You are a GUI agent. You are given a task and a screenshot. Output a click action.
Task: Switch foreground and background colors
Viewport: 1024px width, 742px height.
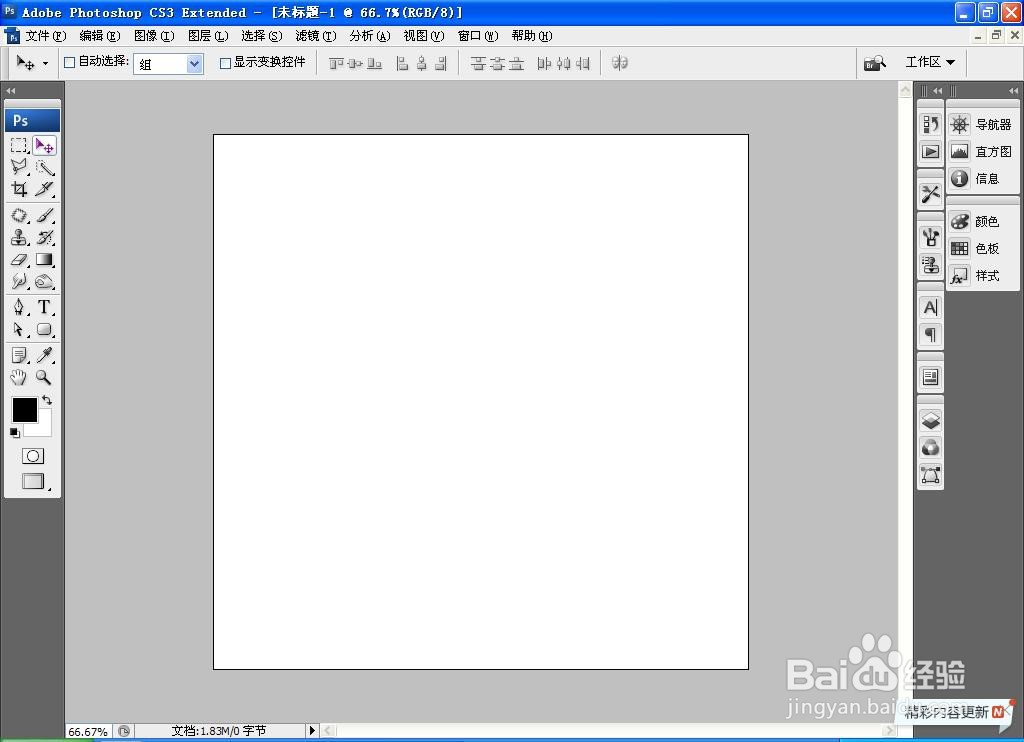coord(47,400)
